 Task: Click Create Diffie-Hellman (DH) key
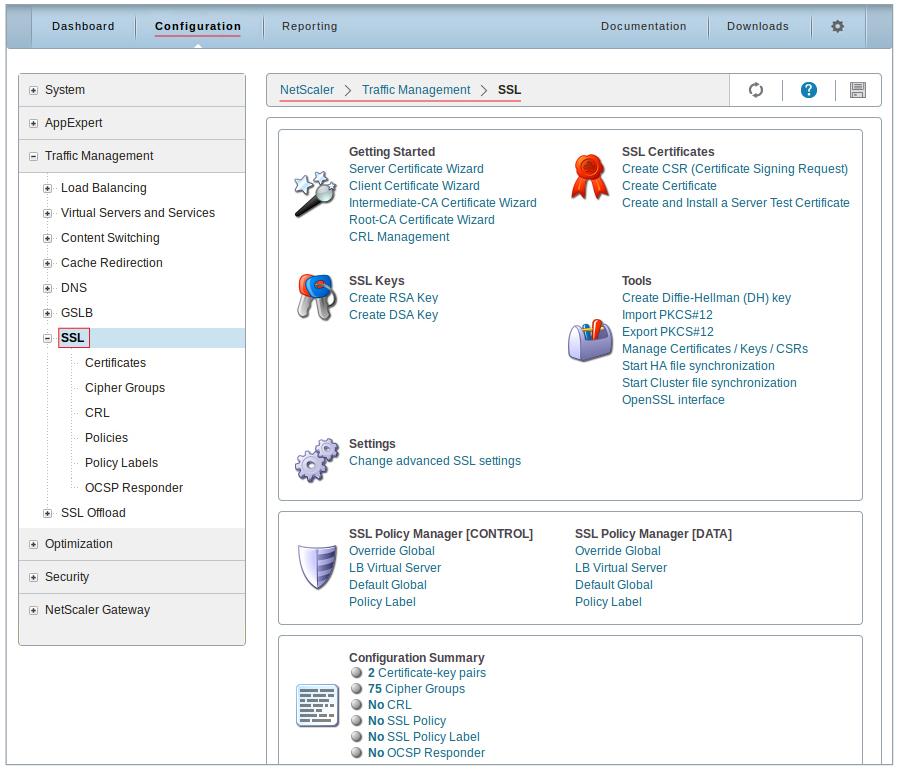[x=706, y=298]
